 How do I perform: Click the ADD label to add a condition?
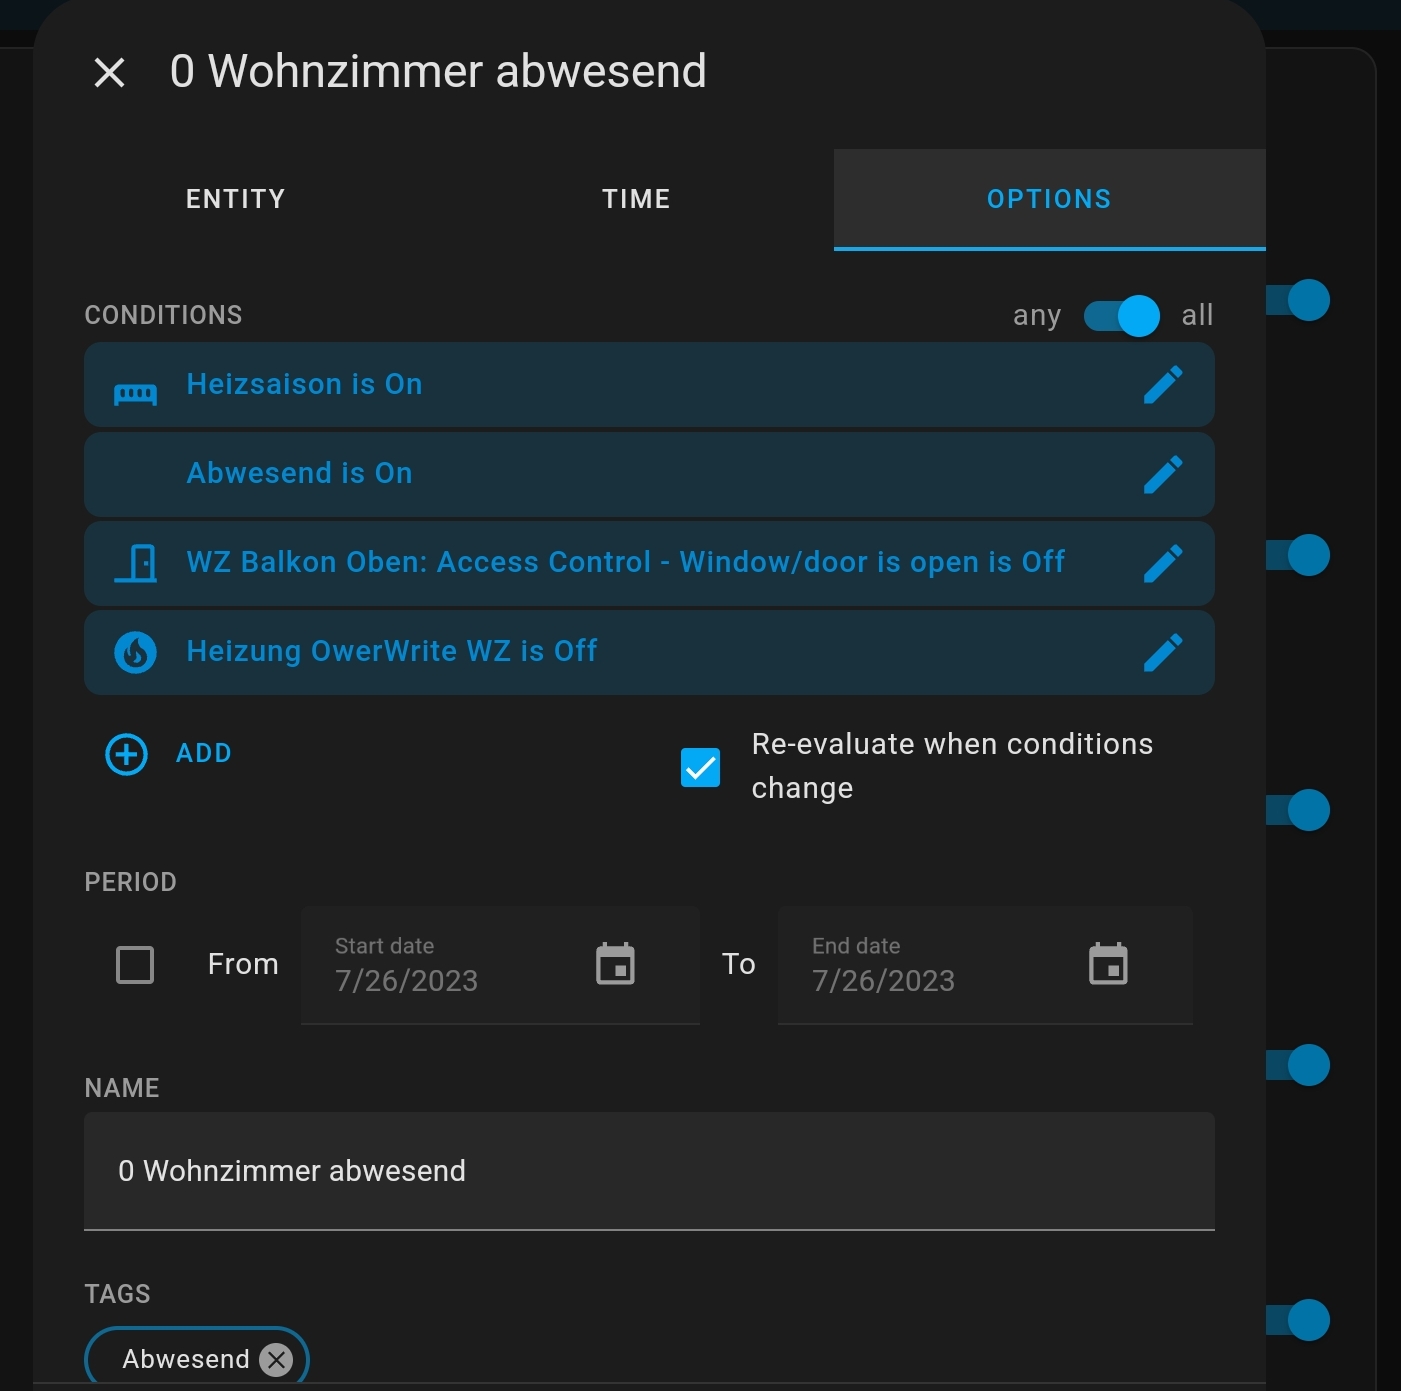[x=204, y=753]
